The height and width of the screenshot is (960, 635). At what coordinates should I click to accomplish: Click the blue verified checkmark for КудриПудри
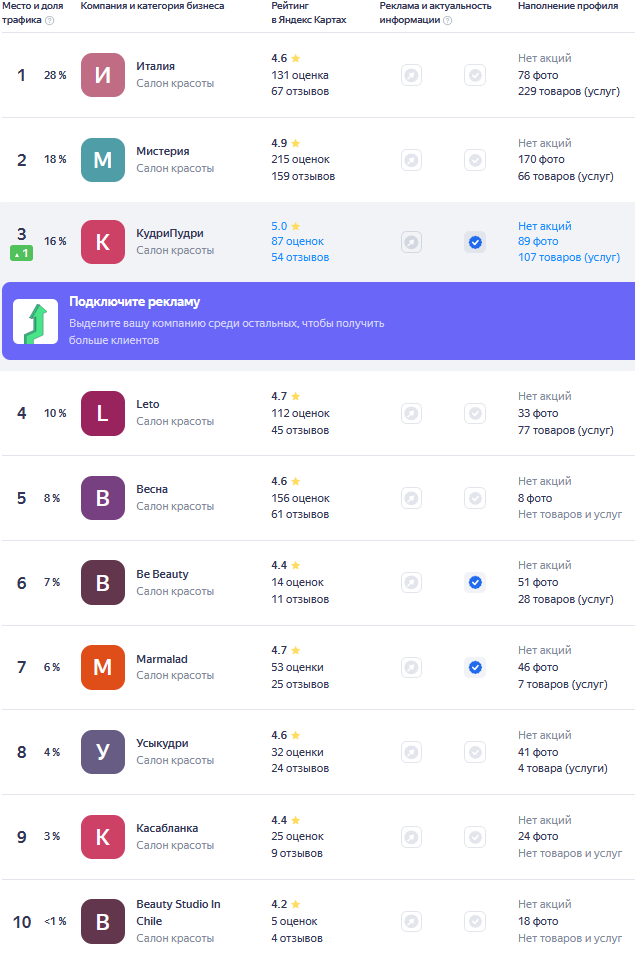click(475, 242)
